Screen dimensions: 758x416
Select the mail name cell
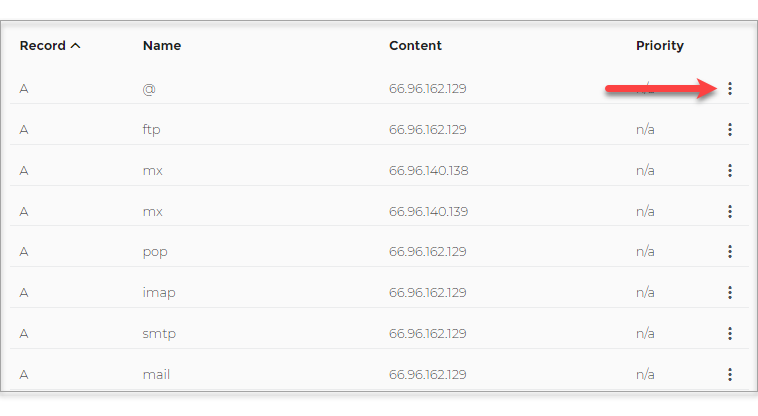tap(156, 374)
